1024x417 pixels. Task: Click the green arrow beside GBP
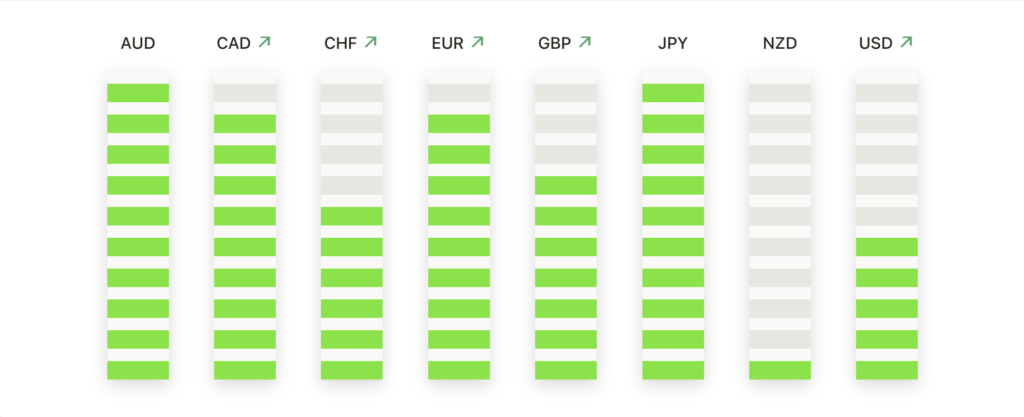[x=584, y=42]
